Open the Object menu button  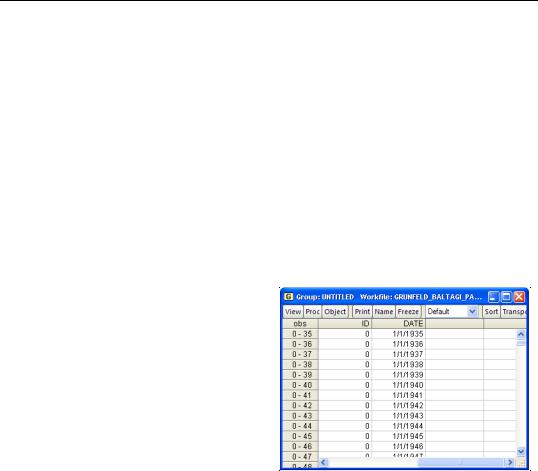pyautogui.click(x=335, y=311)
